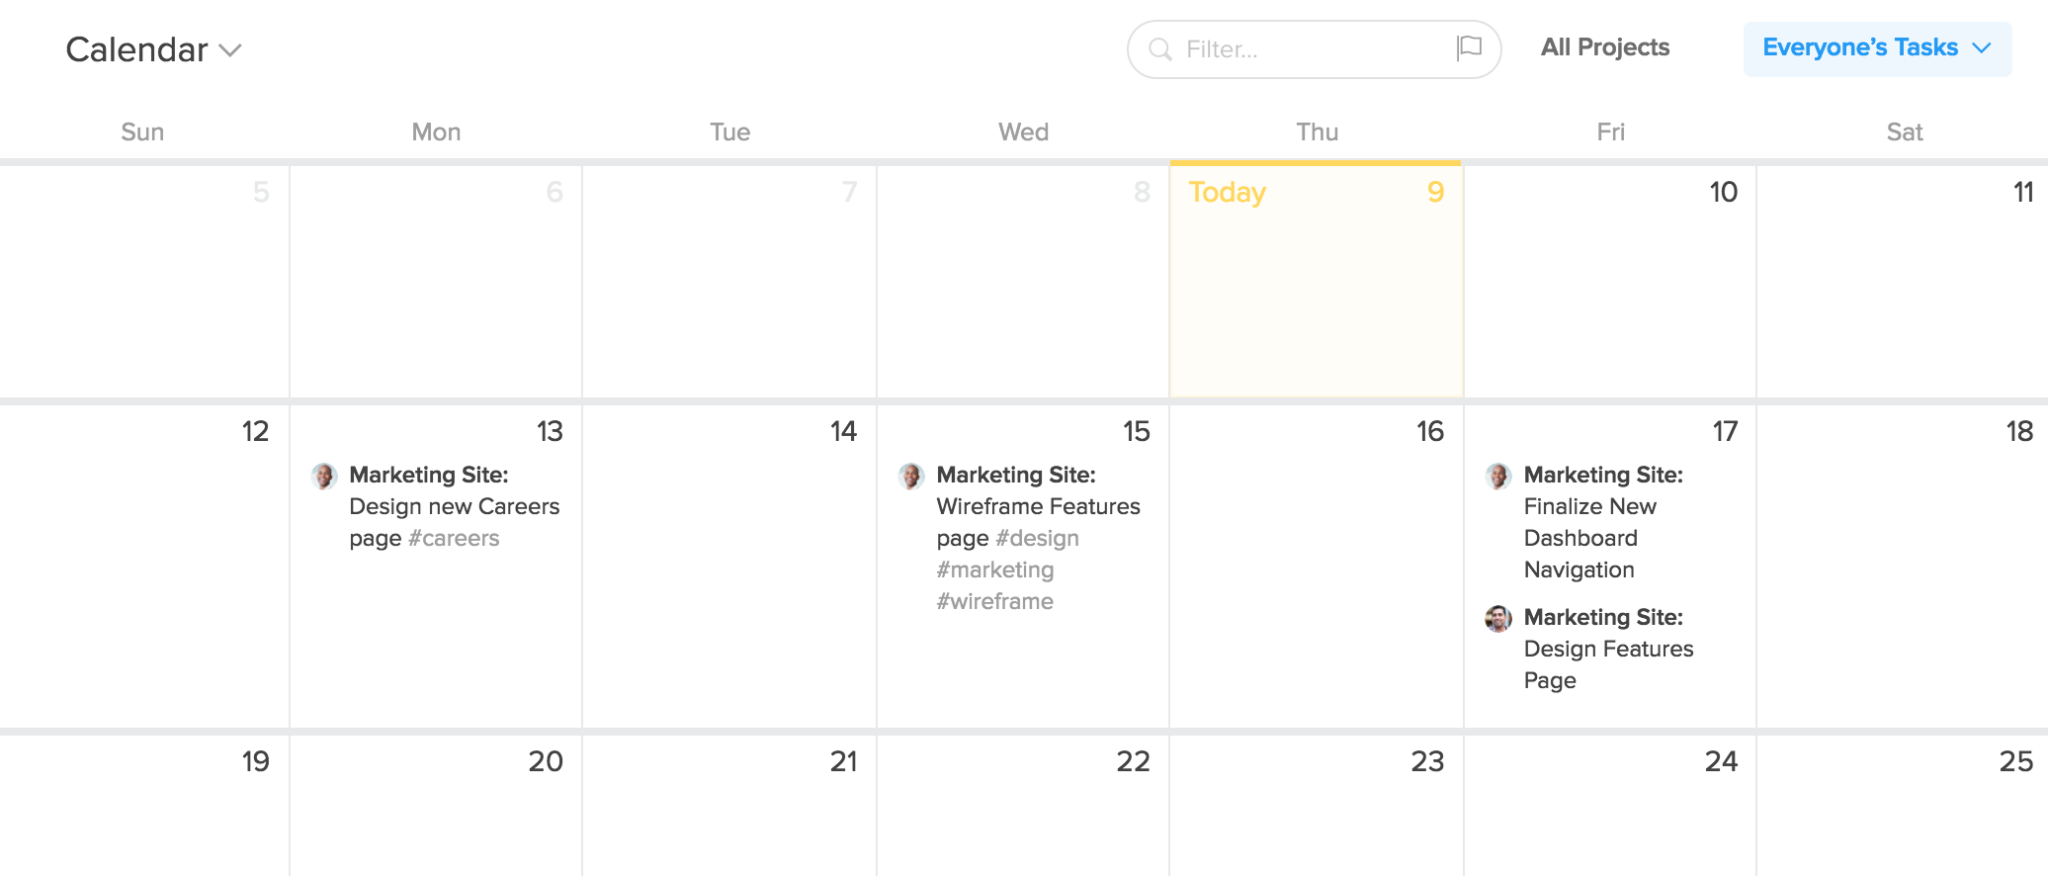
Task: Expand the Calendar view dropdown chevron
Action: click(231, 51)
